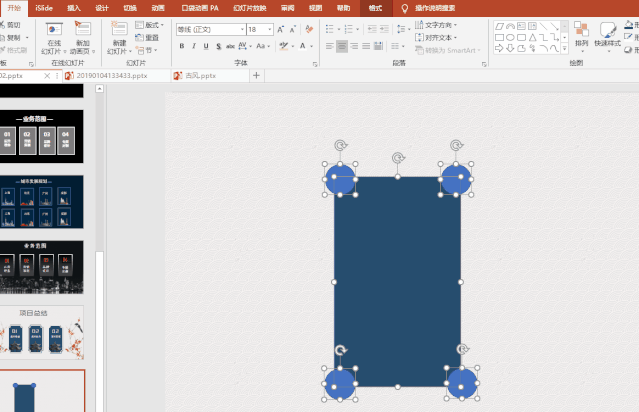Viewport: 639px width, 412px height.
Task: Click the text highlight color pen
Action: click(284, 46)
